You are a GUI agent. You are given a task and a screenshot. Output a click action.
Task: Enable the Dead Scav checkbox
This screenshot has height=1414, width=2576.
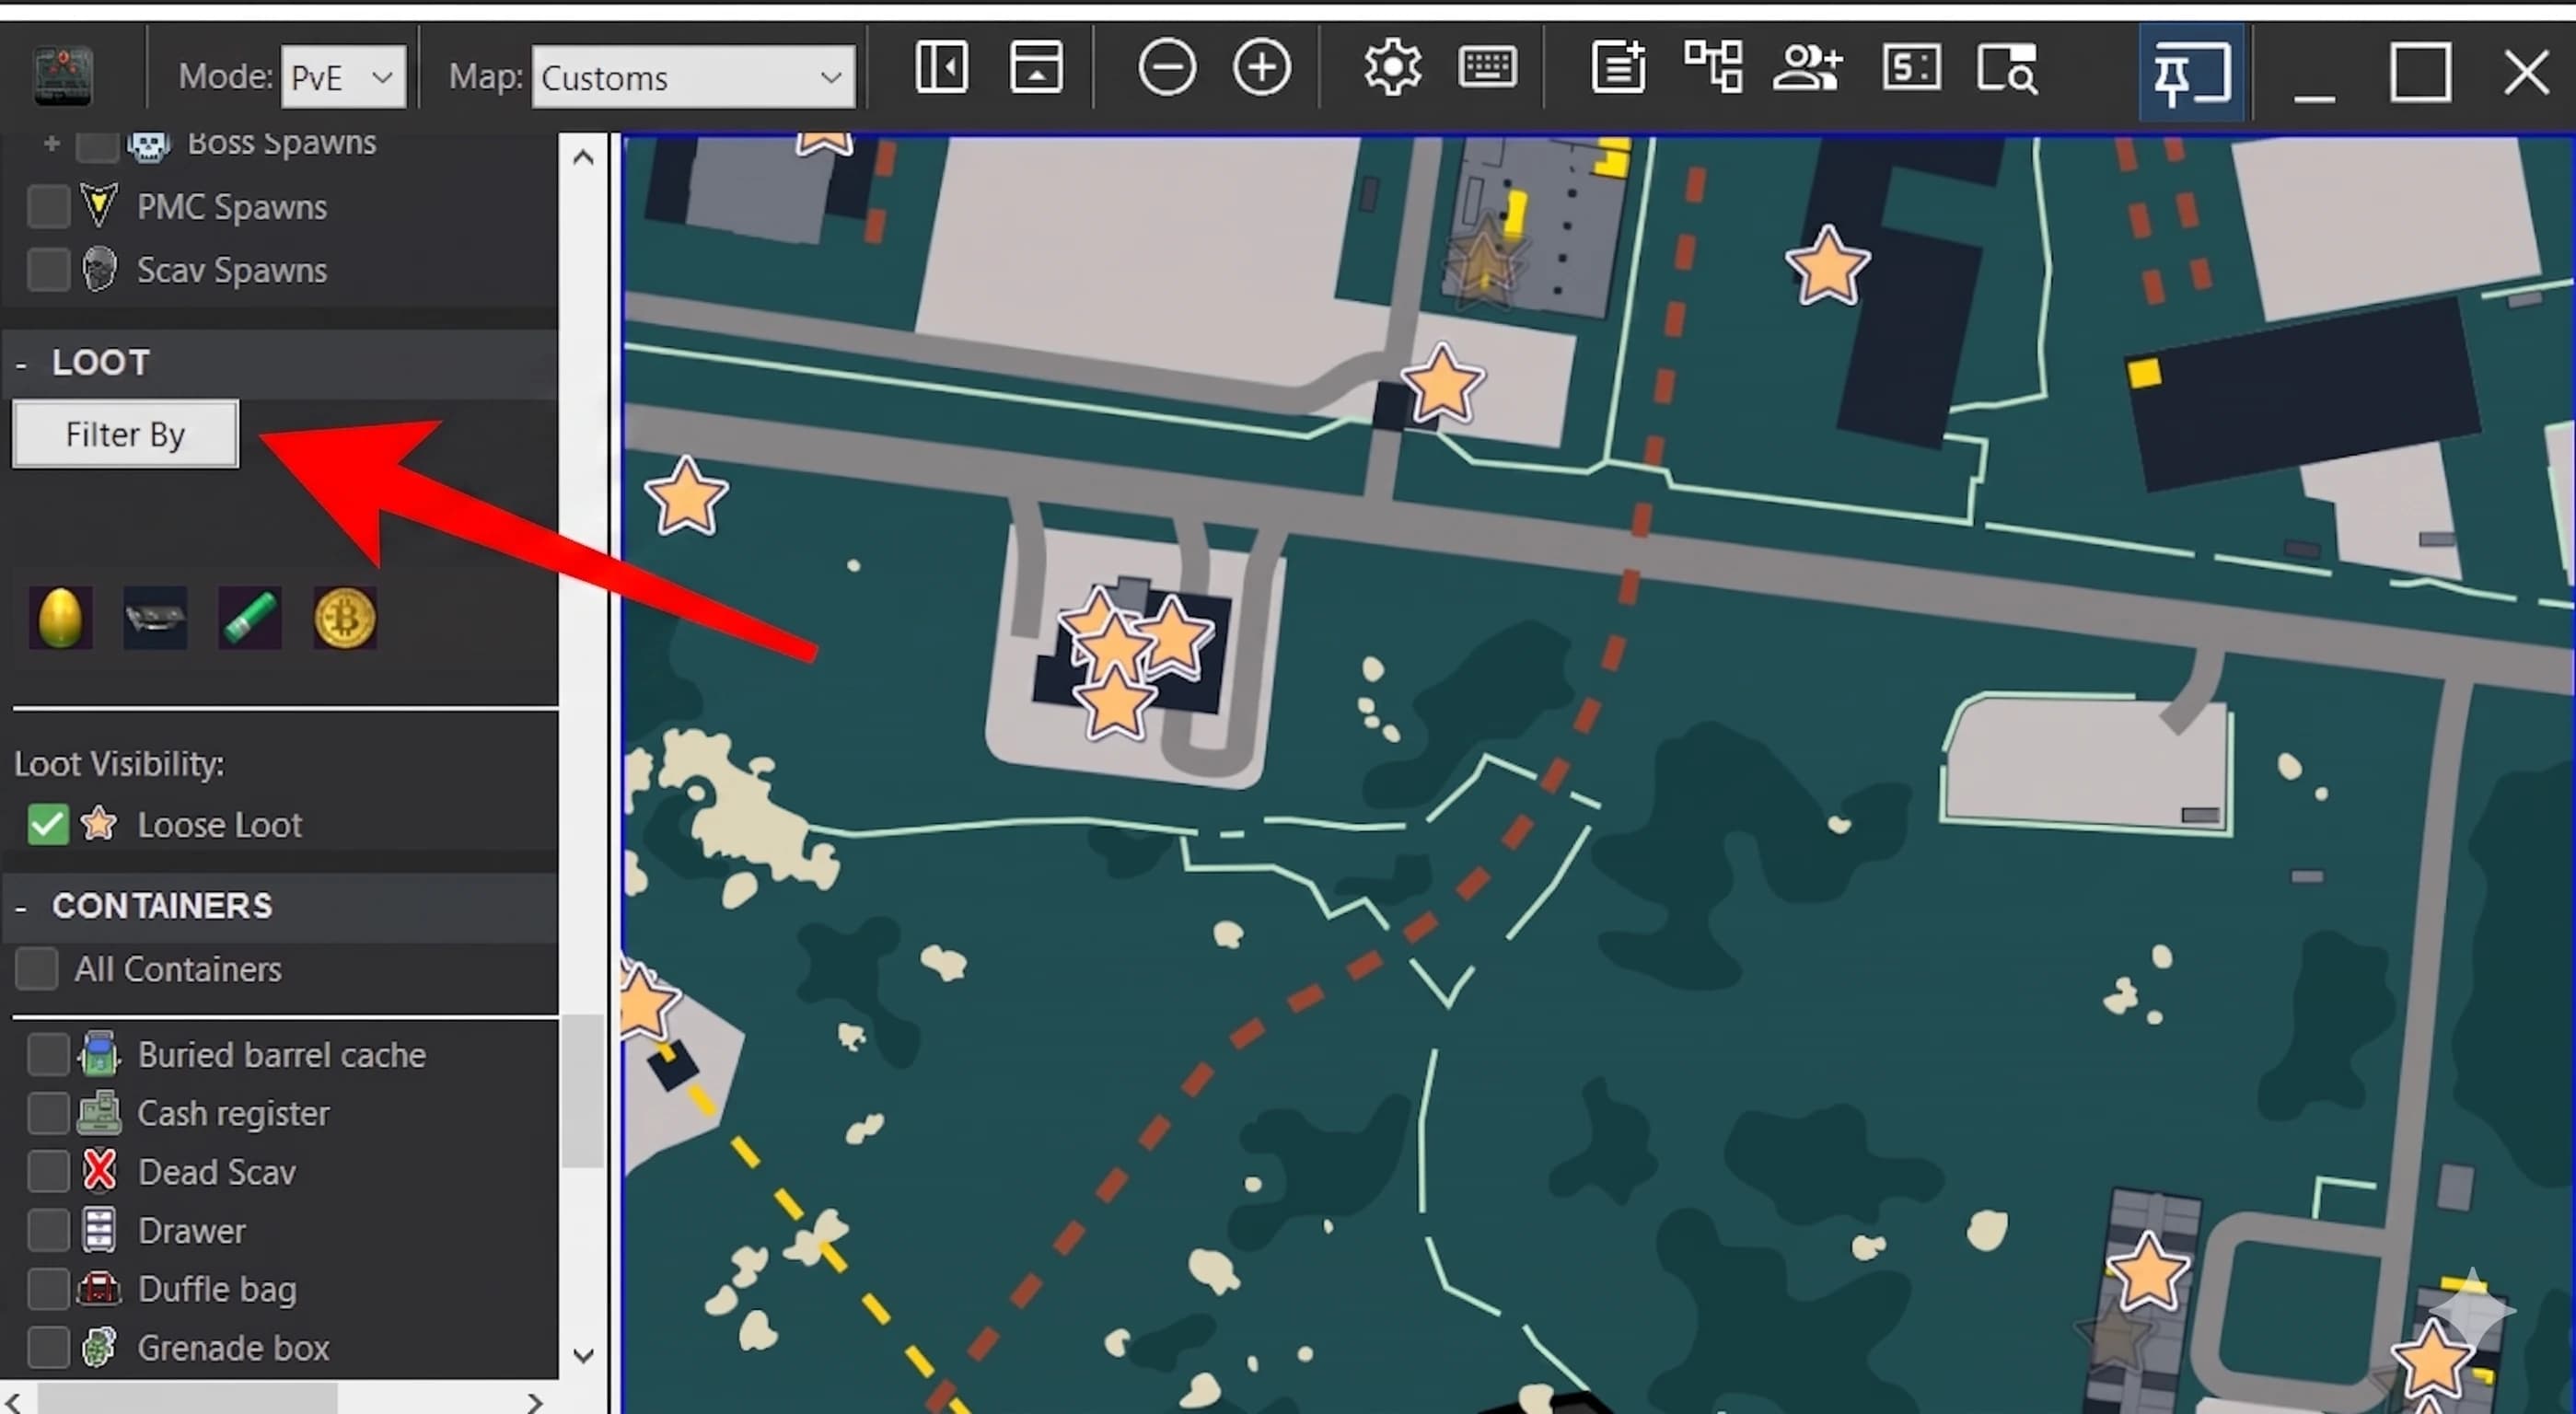click(48, 1172)
